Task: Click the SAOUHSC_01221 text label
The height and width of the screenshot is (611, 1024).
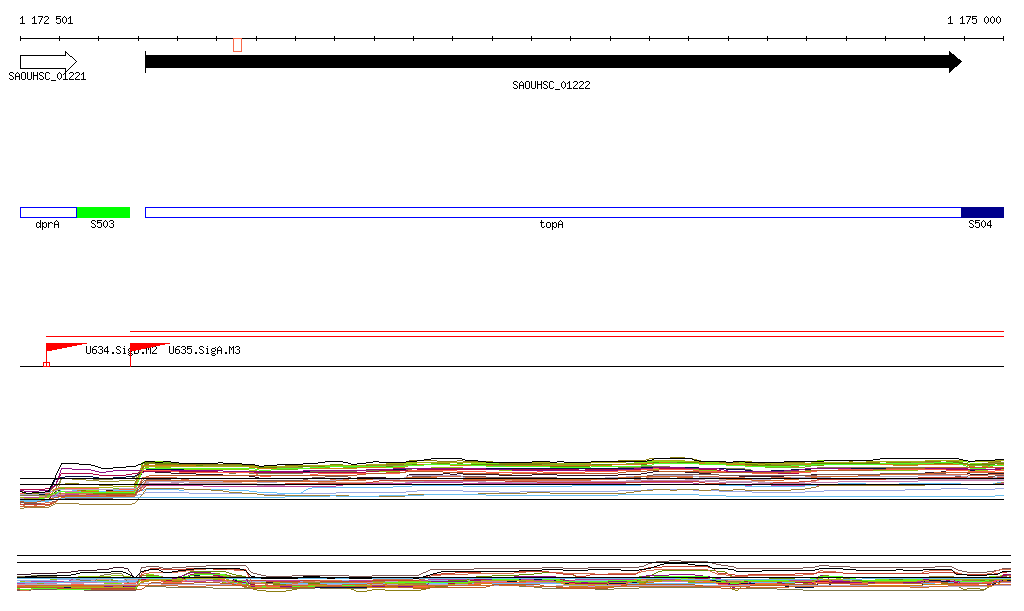Action: pos(47,76)
